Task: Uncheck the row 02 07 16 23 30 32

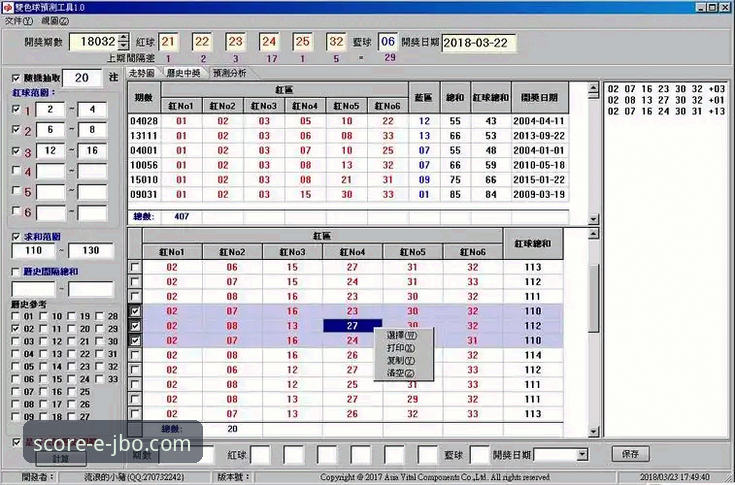Action: (x=135, y=311)
